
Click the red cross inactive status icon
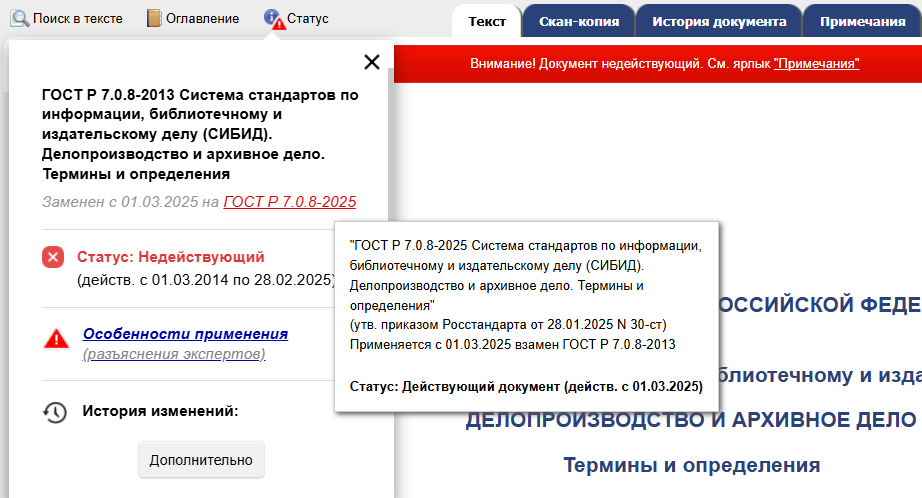(53, 257)
